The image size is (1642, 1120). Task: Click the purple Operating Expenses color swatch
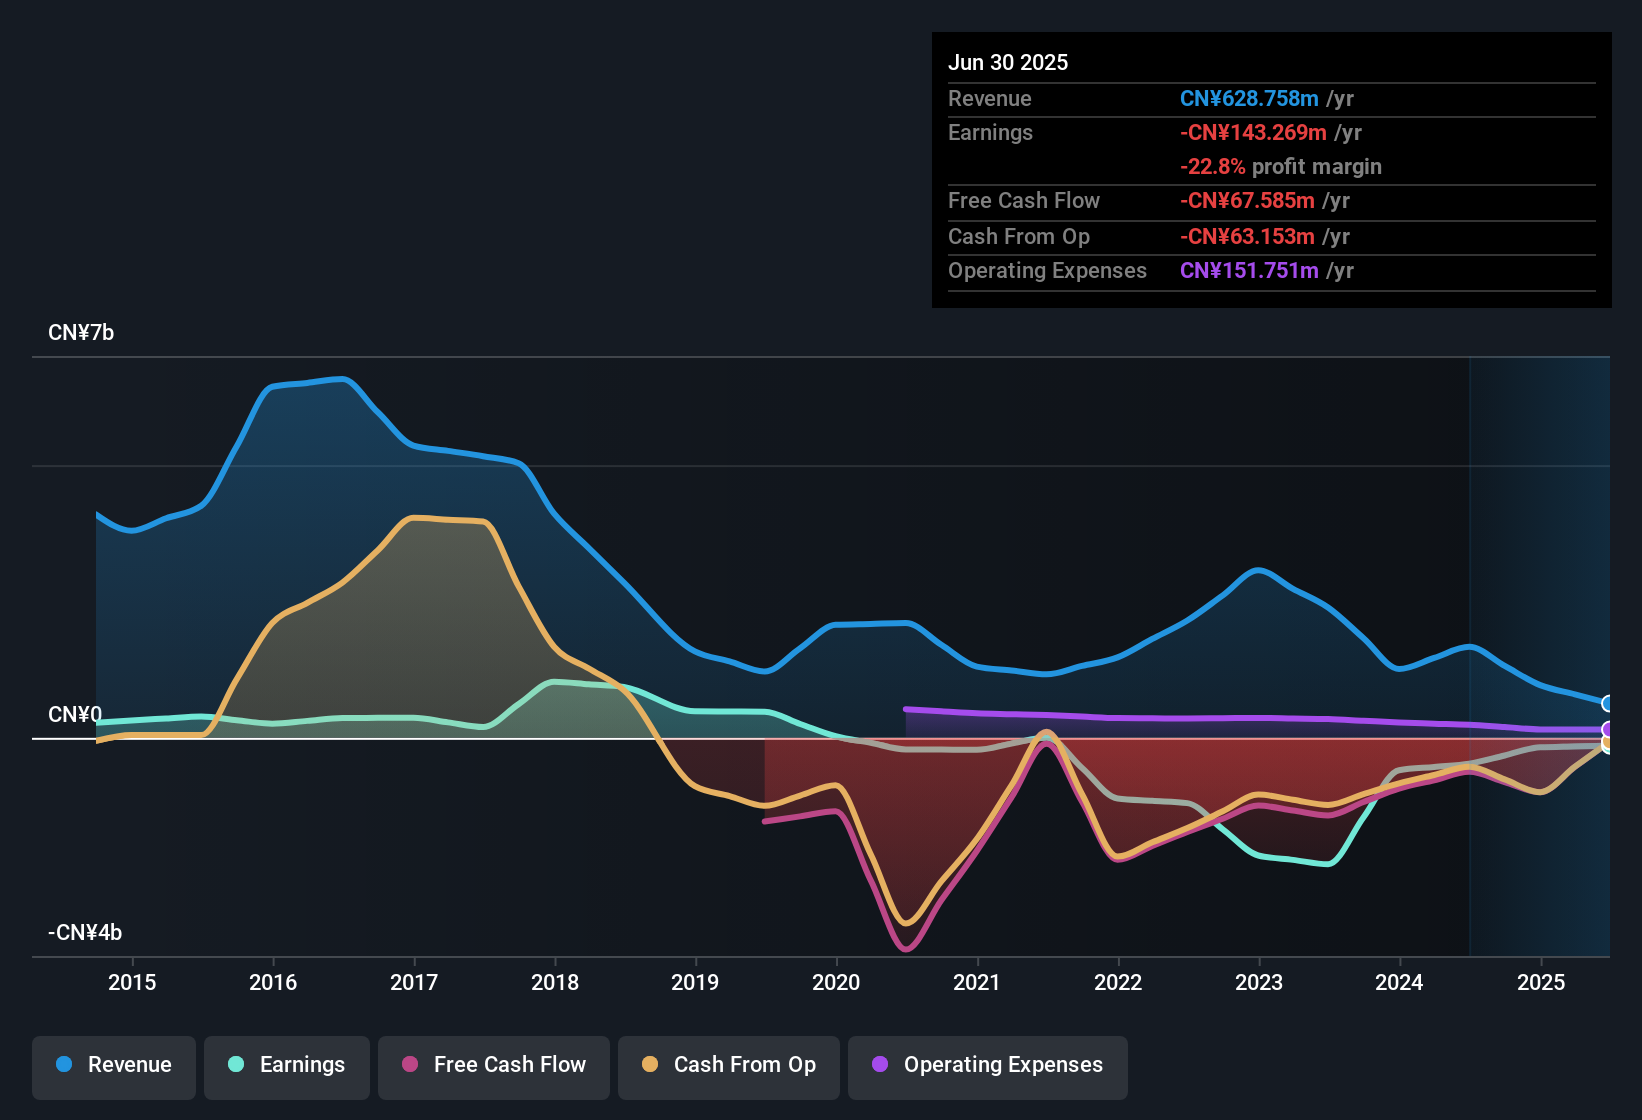pyautogui.click(x=879, y=1066)
